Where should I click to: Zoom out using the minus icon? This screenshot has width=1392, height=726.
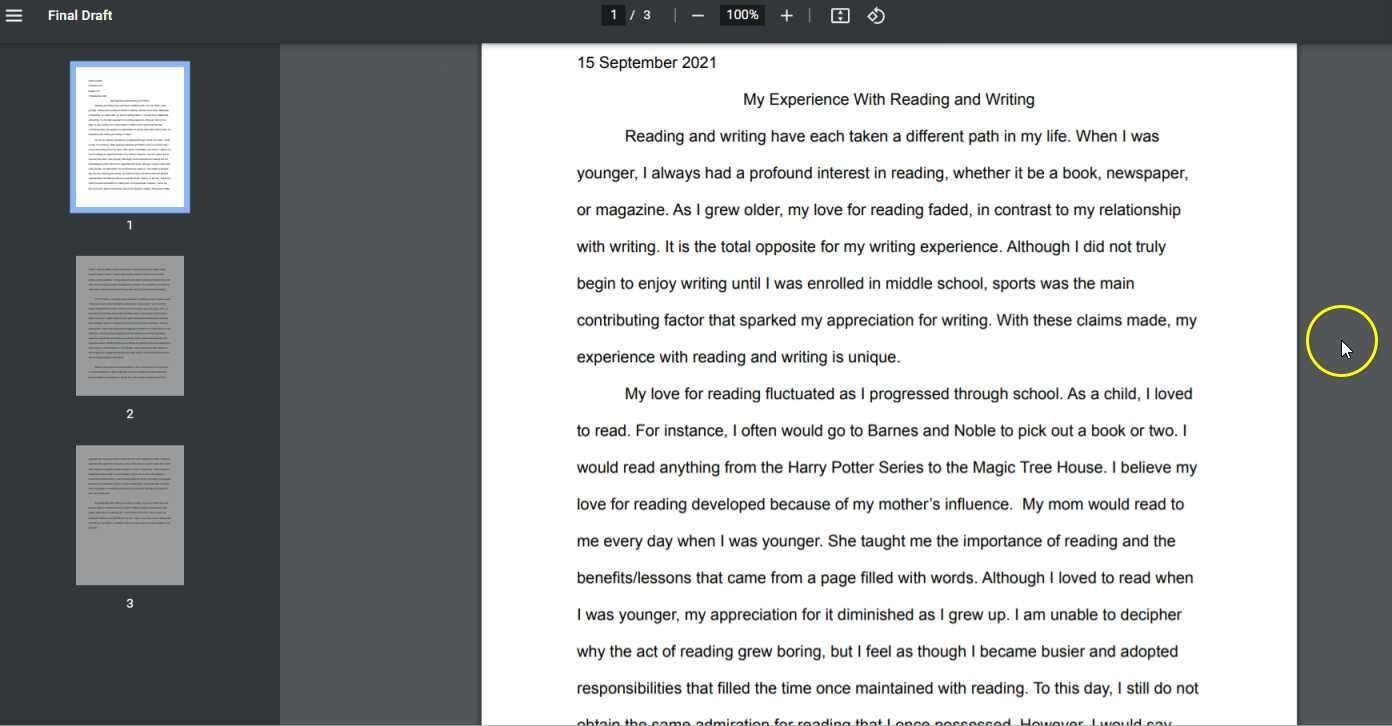click(x=697, y=14)
